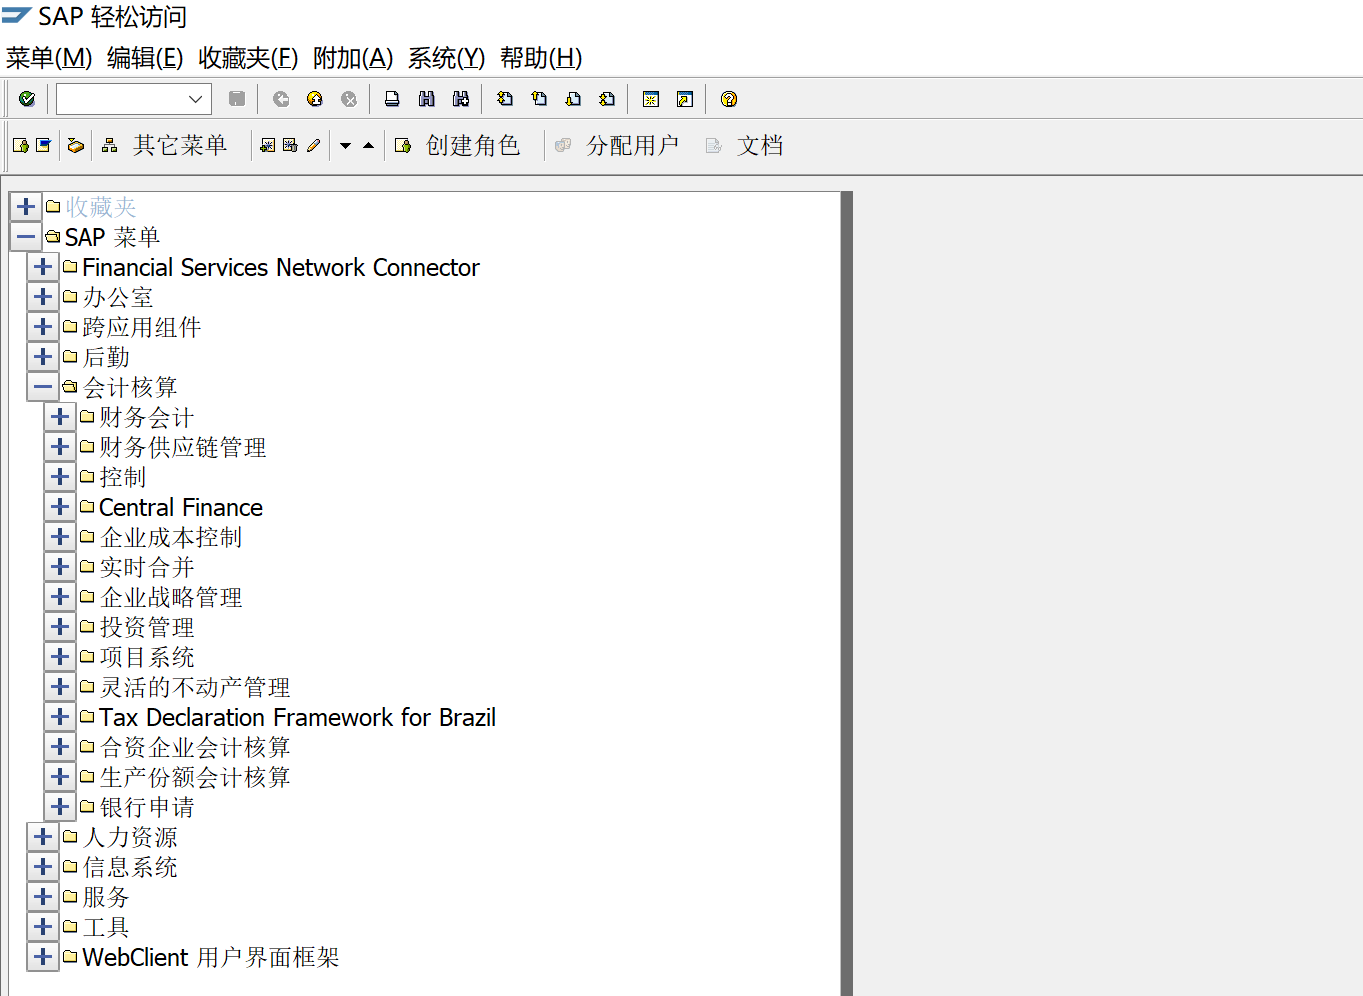The height and width of the screenshot is (996, 1363).
Task: Open the 菜单(M) menu
Action: point(49,58)
